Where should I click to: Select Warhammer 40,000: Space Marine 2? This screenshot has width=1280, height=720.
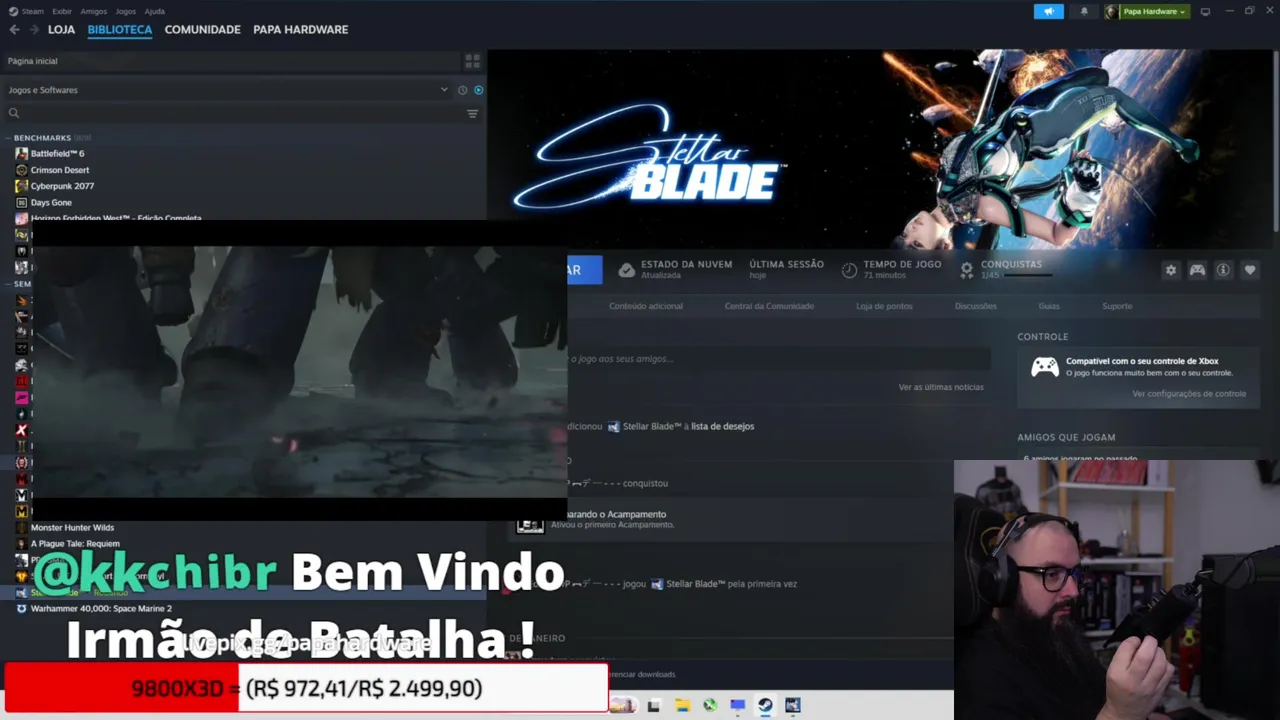tap(101, 608)
